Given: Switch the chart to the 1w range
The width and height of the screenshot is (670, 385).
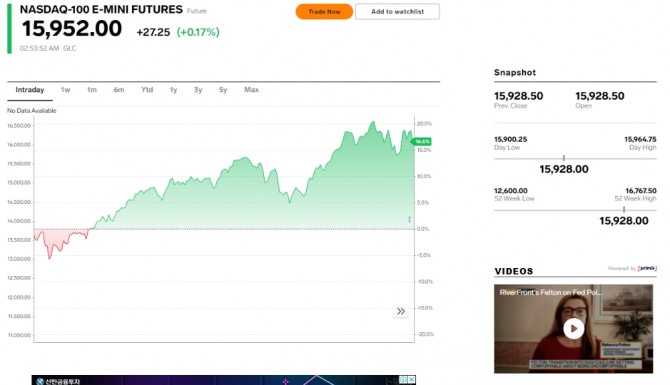Looking at the screenshot, I should (65, 90).
